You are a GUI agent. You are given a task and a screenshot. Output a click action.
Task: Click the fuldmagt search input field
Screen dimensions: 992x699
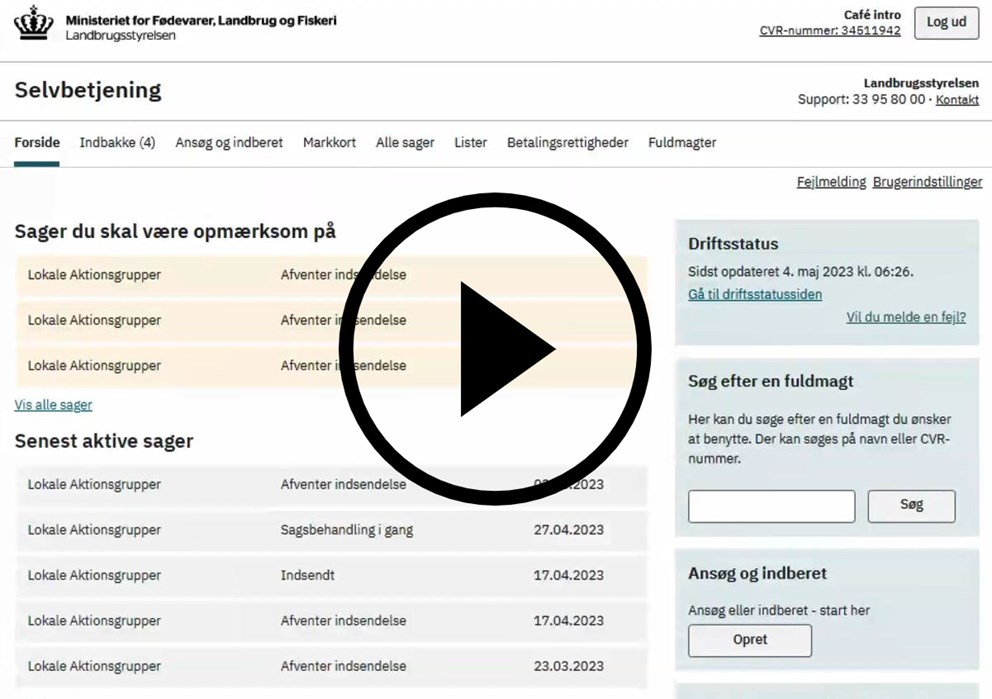pos(770,506)
